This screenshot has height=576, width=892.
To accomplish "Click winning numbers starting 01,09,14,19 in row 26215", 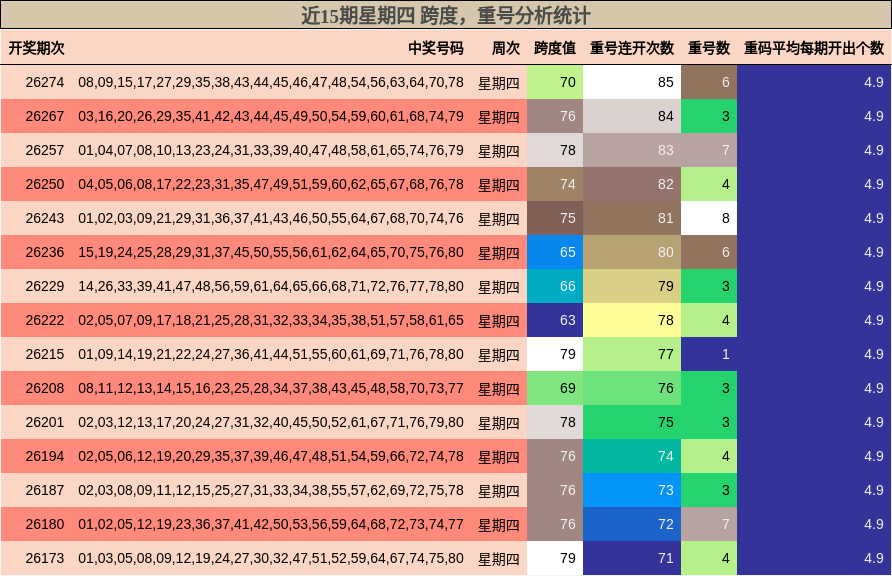I will pyautogui.click(x=271, y=354).
